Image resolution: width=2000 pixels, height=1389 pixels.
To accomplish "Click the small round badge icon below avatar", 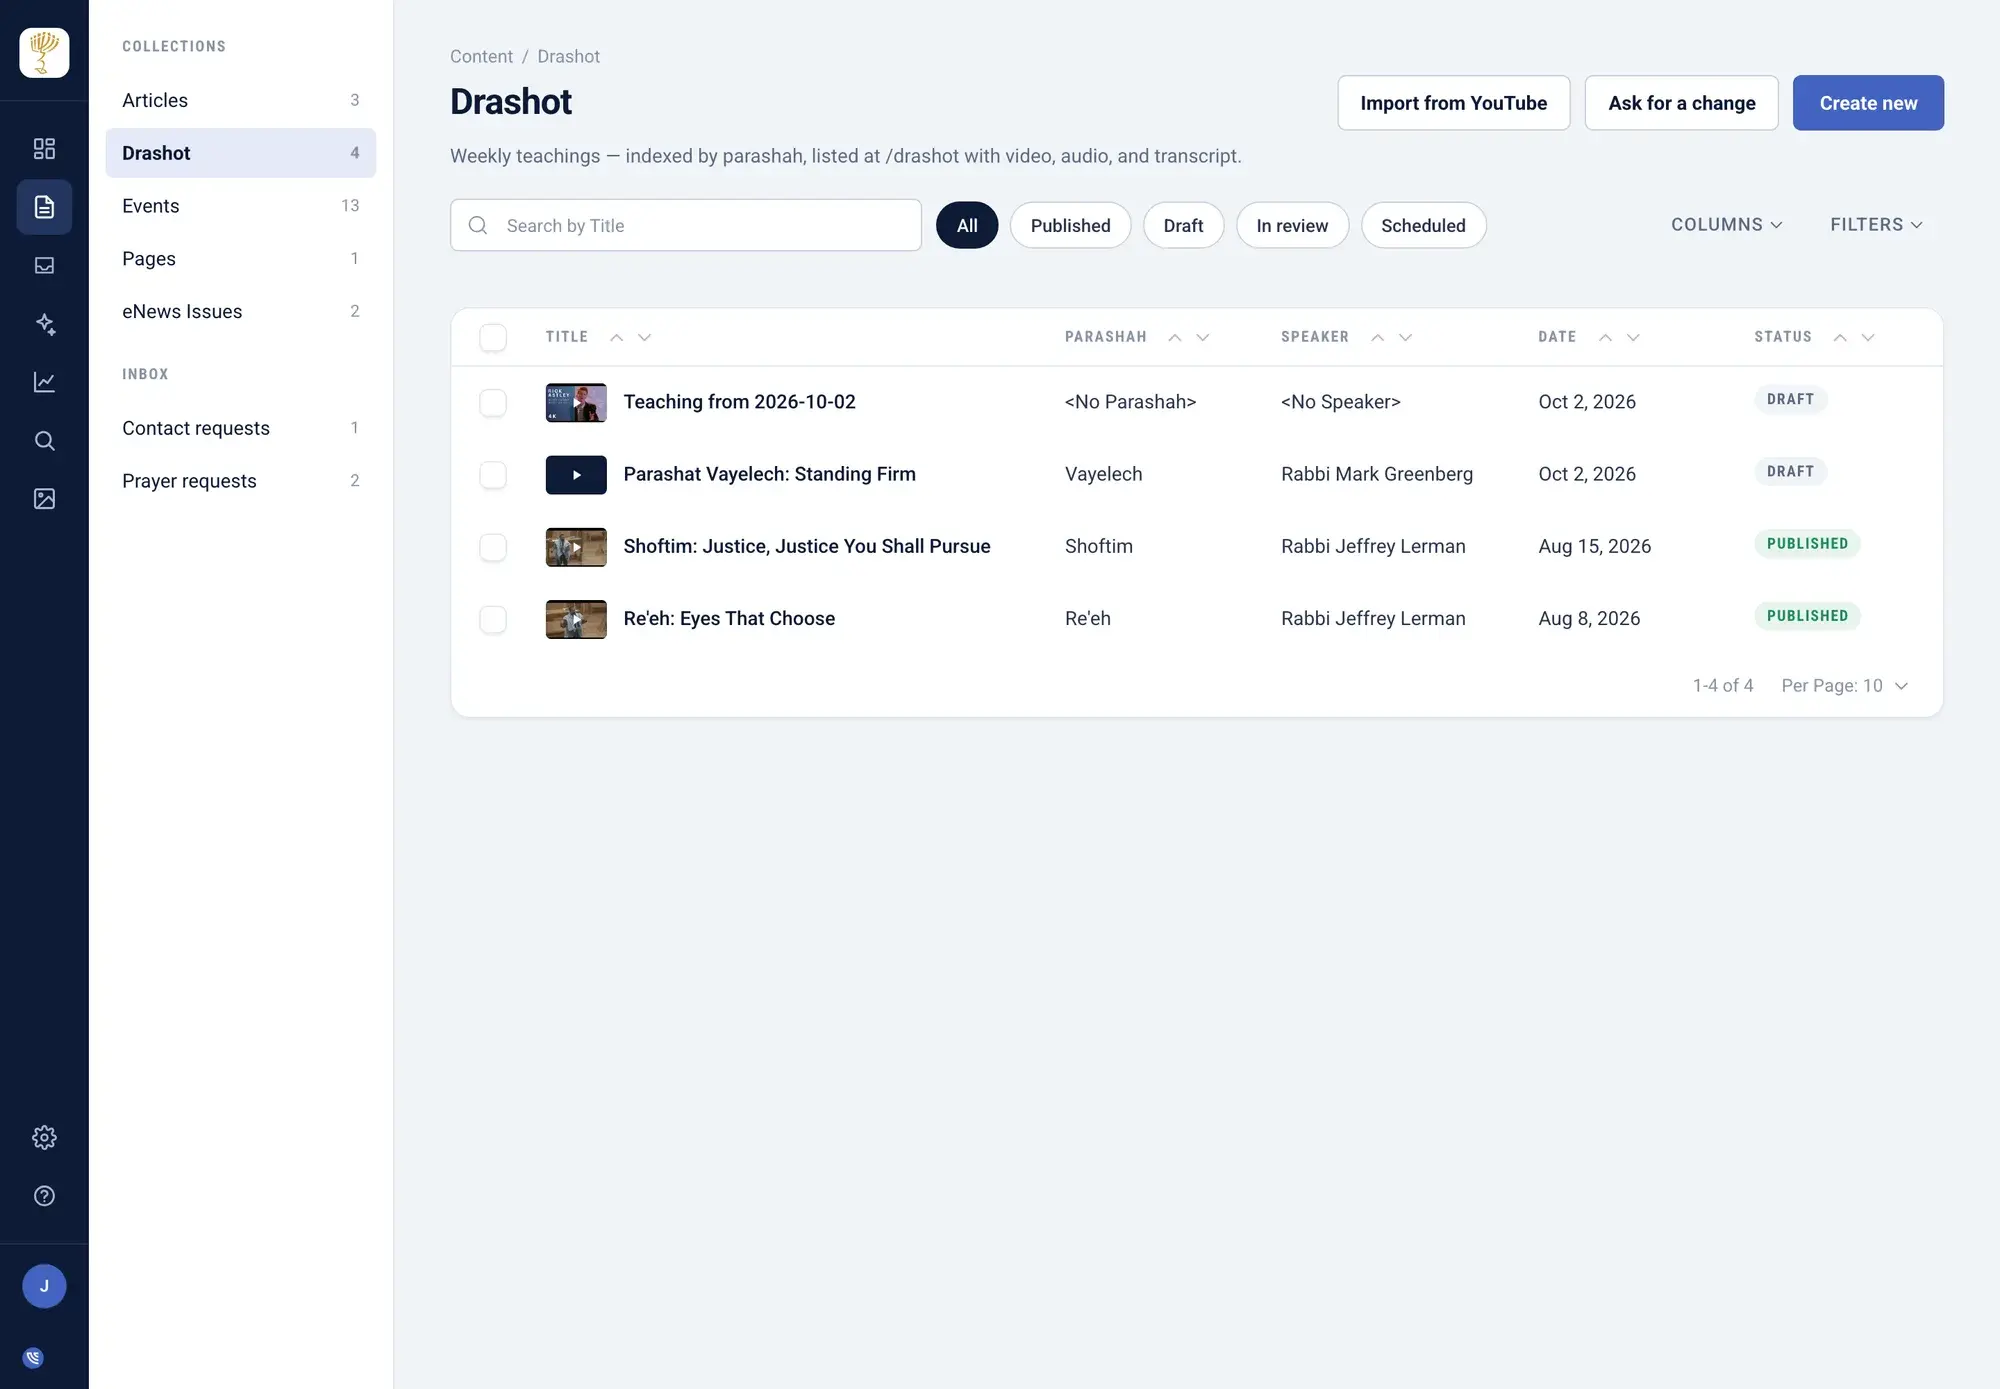I will (x=33, y=1358).
